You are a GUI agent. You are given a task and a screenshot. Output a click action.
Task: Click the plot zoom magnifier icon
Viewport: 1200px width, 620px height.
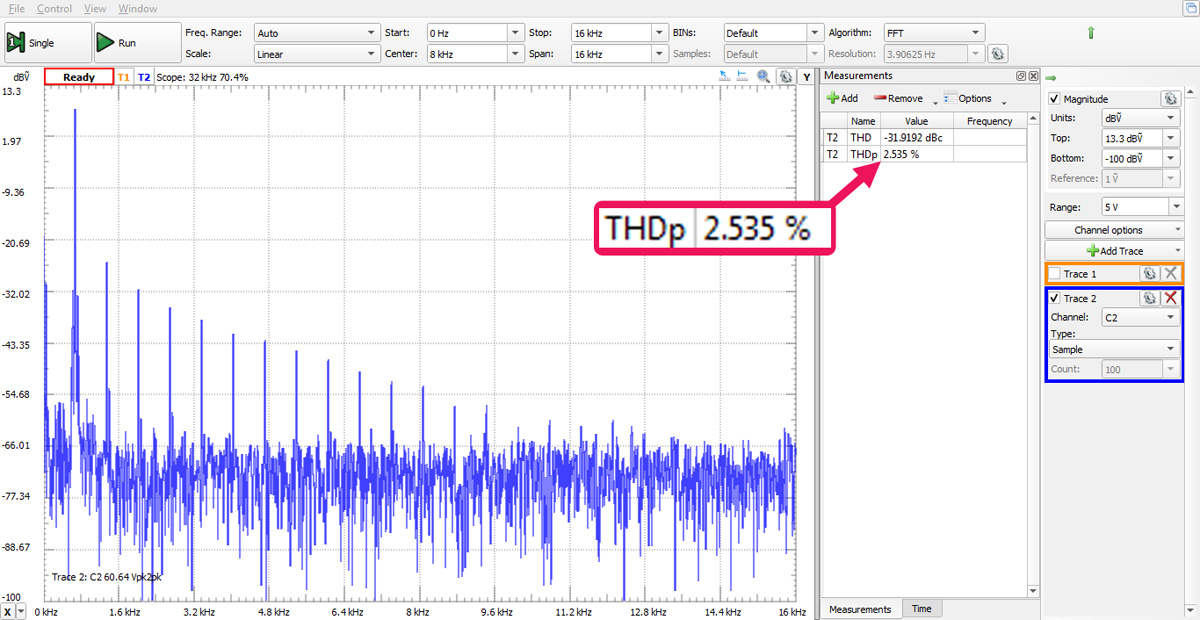764,76
